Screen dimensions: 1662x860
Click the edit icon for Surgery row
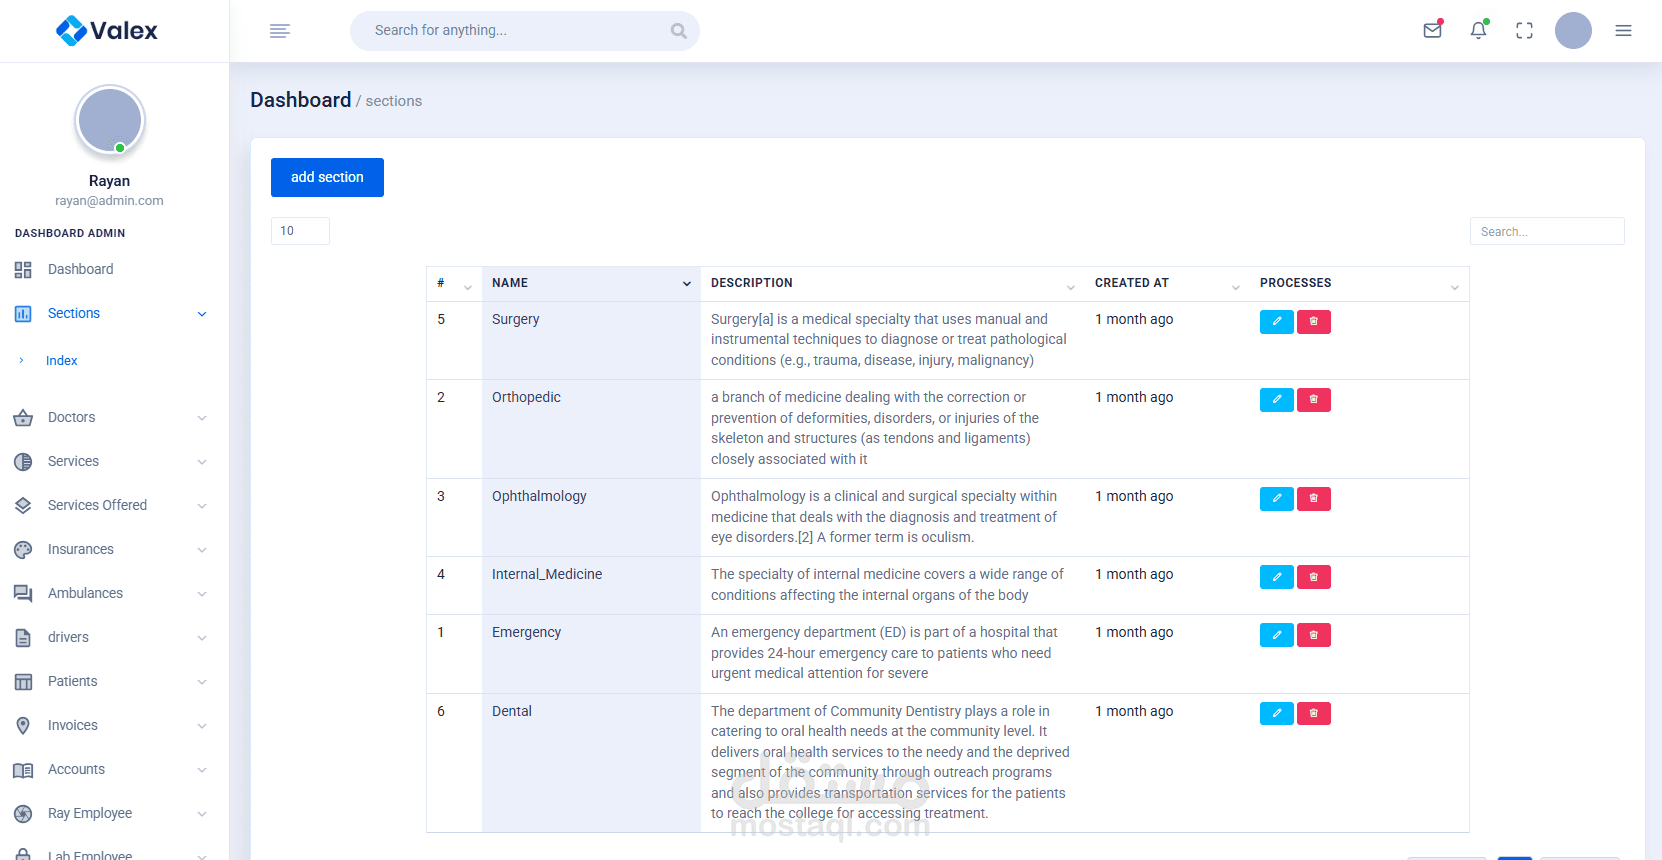tap(1276, 322)
